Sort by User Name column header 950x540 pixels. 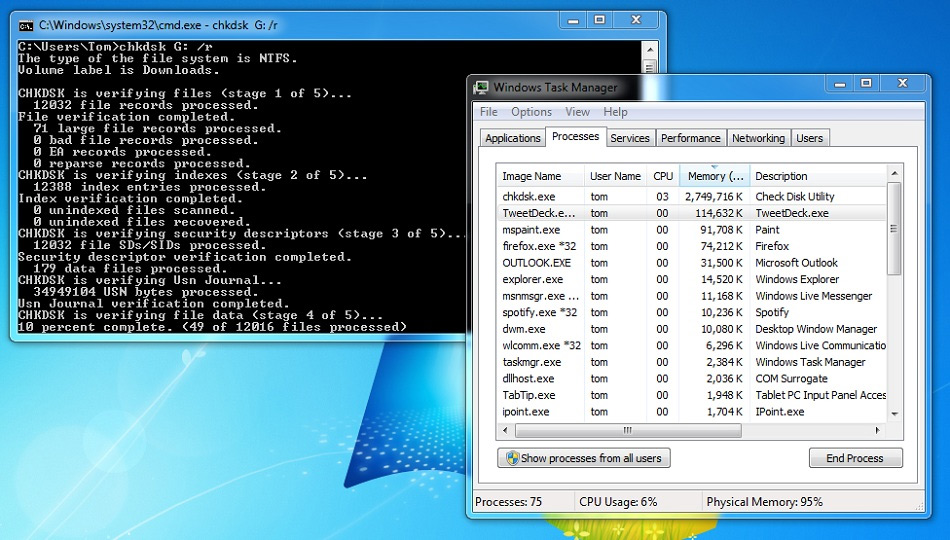[x=615, y=176]
